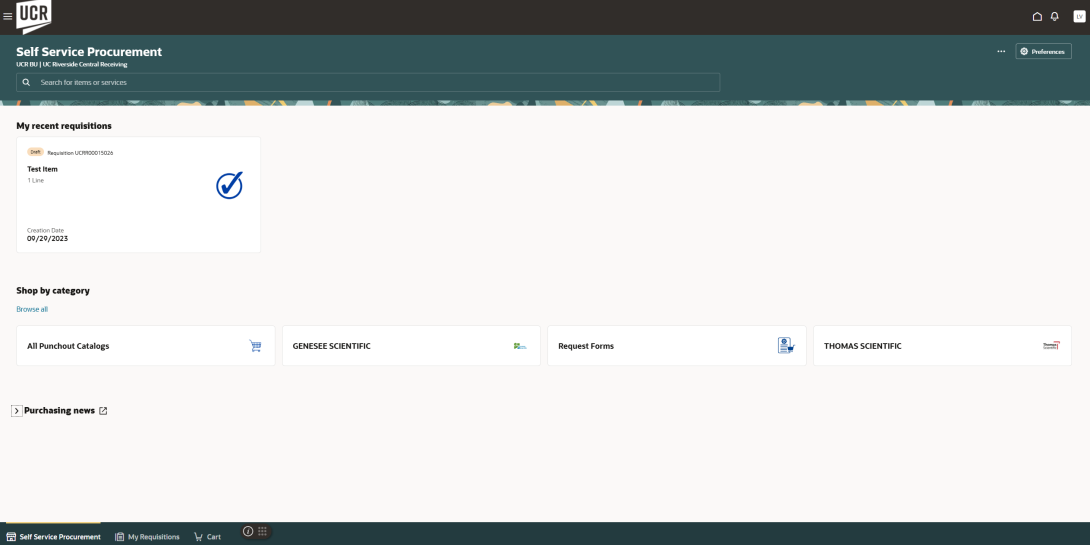Screen dimensions: 1090x545
Task: Click the Browse all link
Action: (x=32, y=309)
